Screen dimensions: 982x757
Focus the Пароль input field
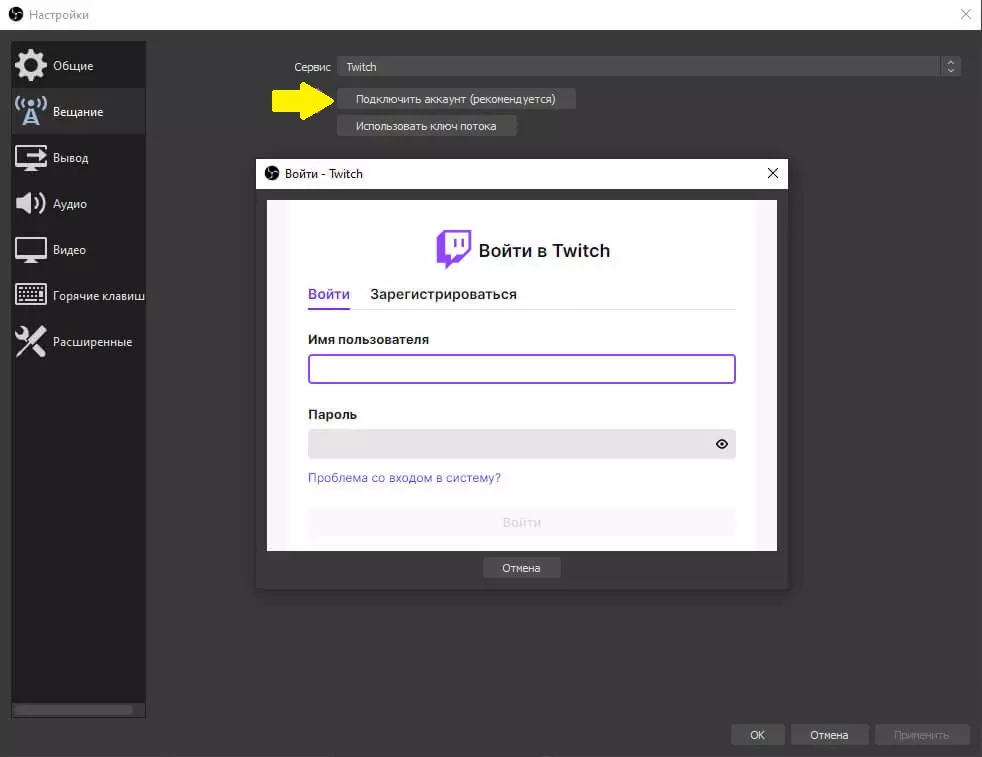522,444
